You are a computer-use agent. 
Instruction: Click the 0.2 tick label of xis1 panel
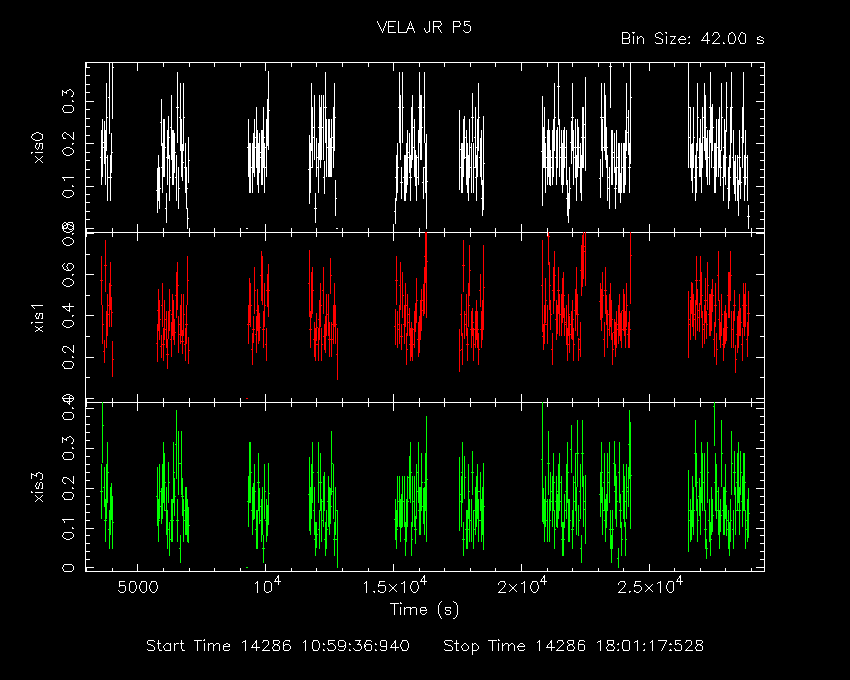point(69,358)
